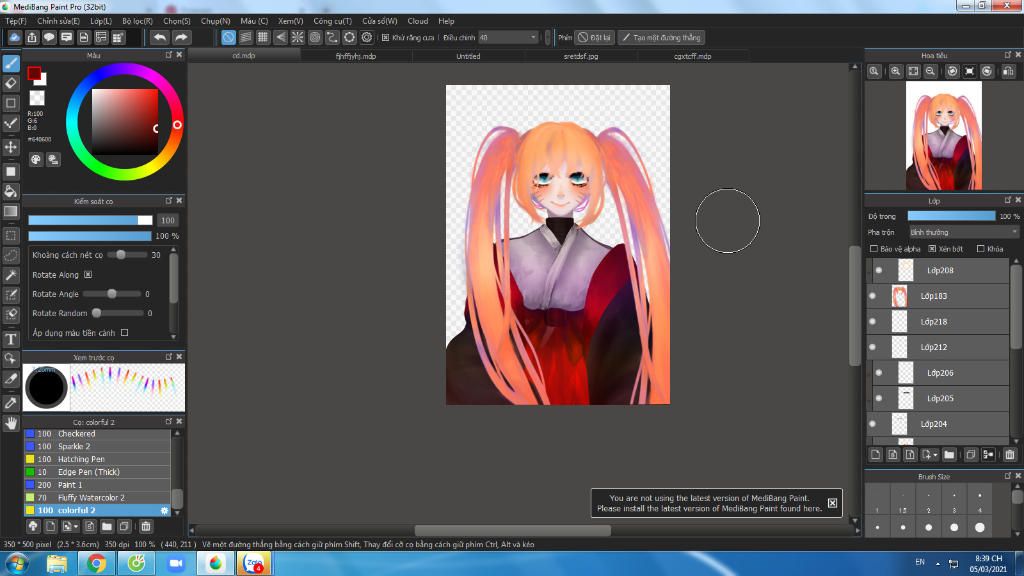1024x576 pixels.
Task: Select the Move tool
Action: pos(11,147)
